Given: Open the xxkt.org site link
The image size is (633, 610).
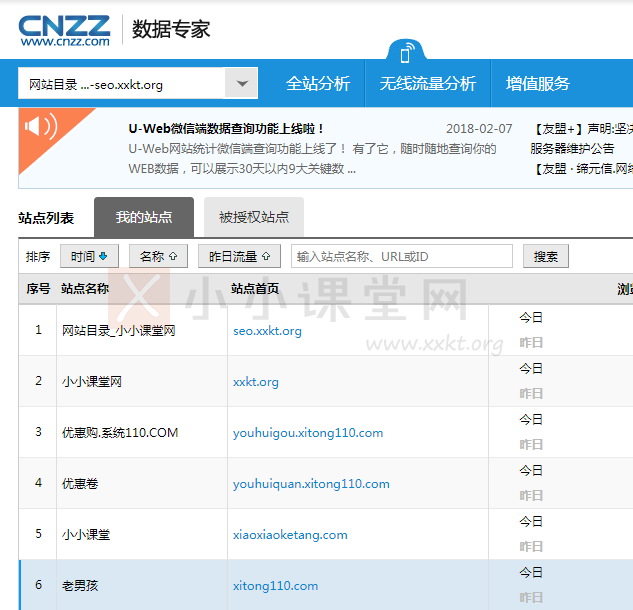Looking at the screenshot, I should pyautogui.click(x=256, y=382).
